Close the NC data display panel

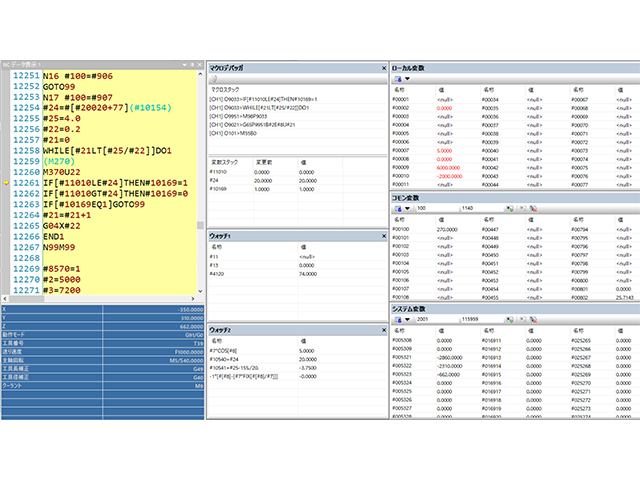pos(200,64)
